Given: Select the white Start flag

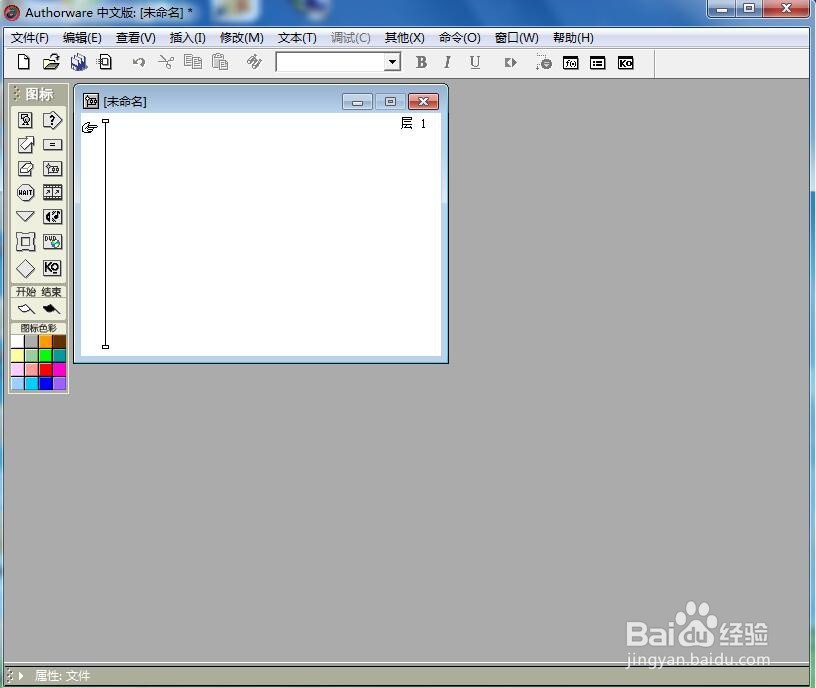Looking at the screenshot, I should [x=26, y=309].
